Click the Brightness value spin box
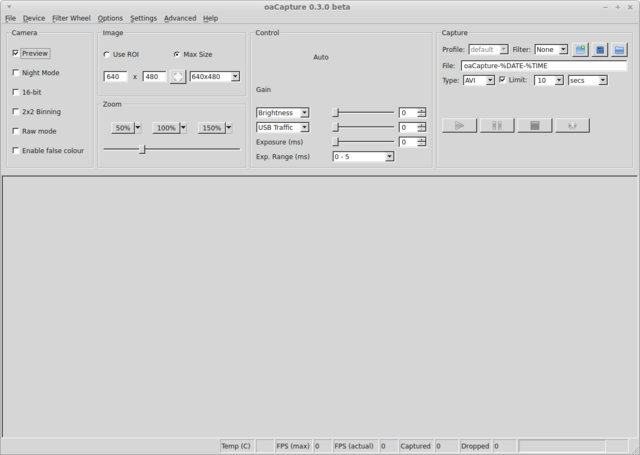The width and height of the screenshot is (640, 455). point(413,113)
